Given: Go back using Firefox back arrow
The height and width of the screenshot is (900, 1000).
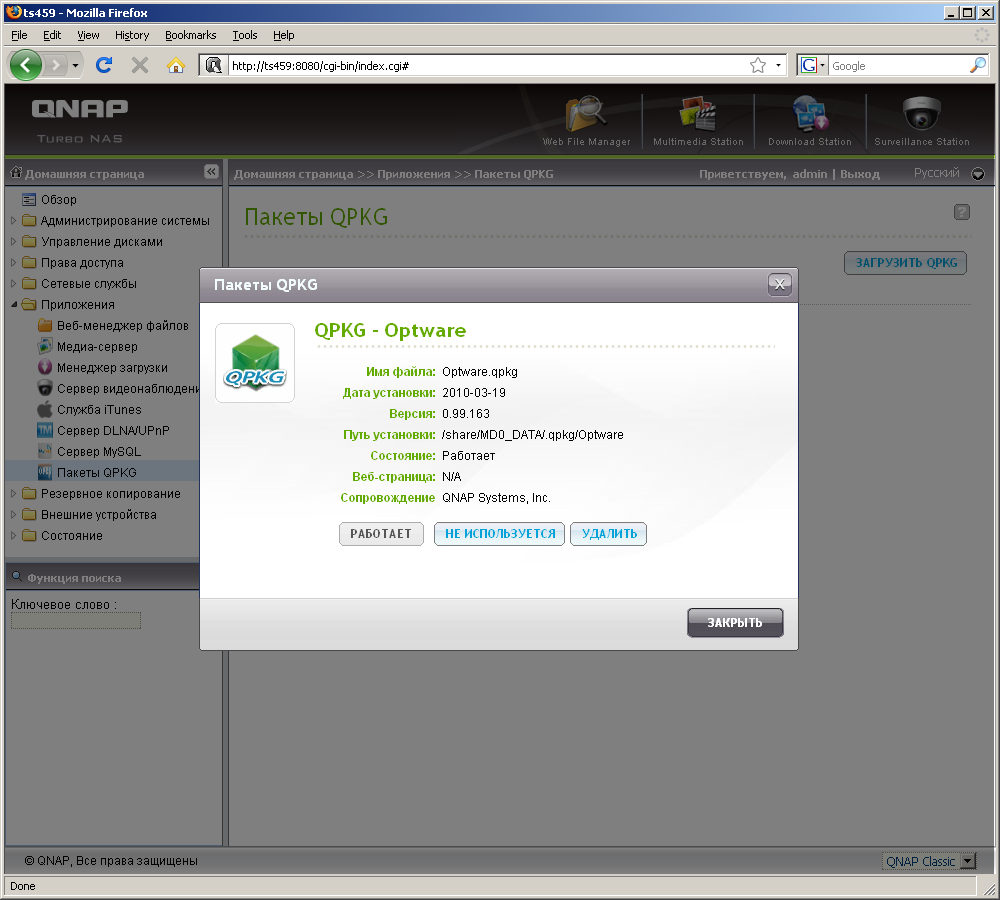Looking at the screenshot, I should click(x=26, y=65).
